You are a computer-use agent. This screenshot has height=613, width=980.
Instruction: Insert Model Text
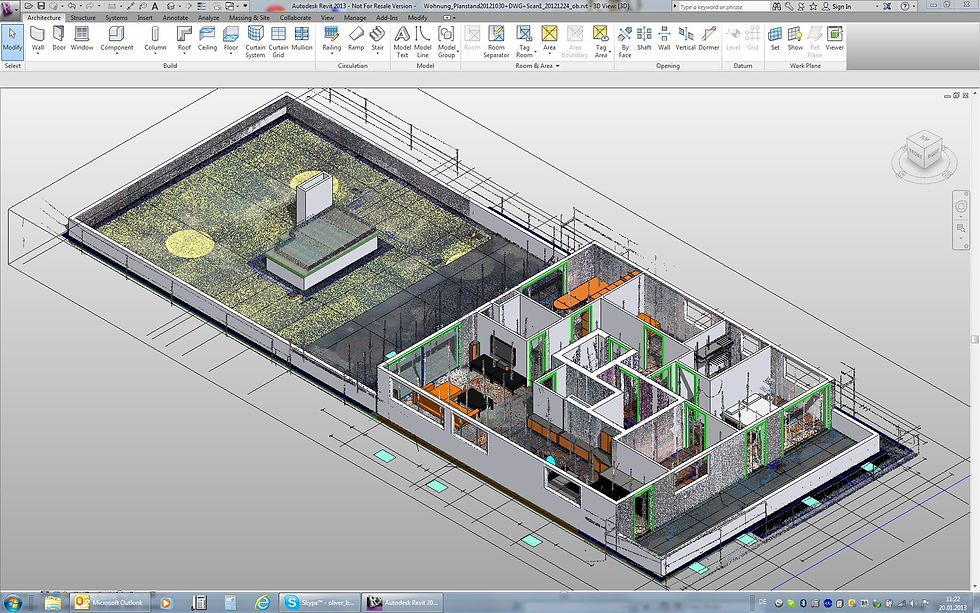[x=402, y=42]
